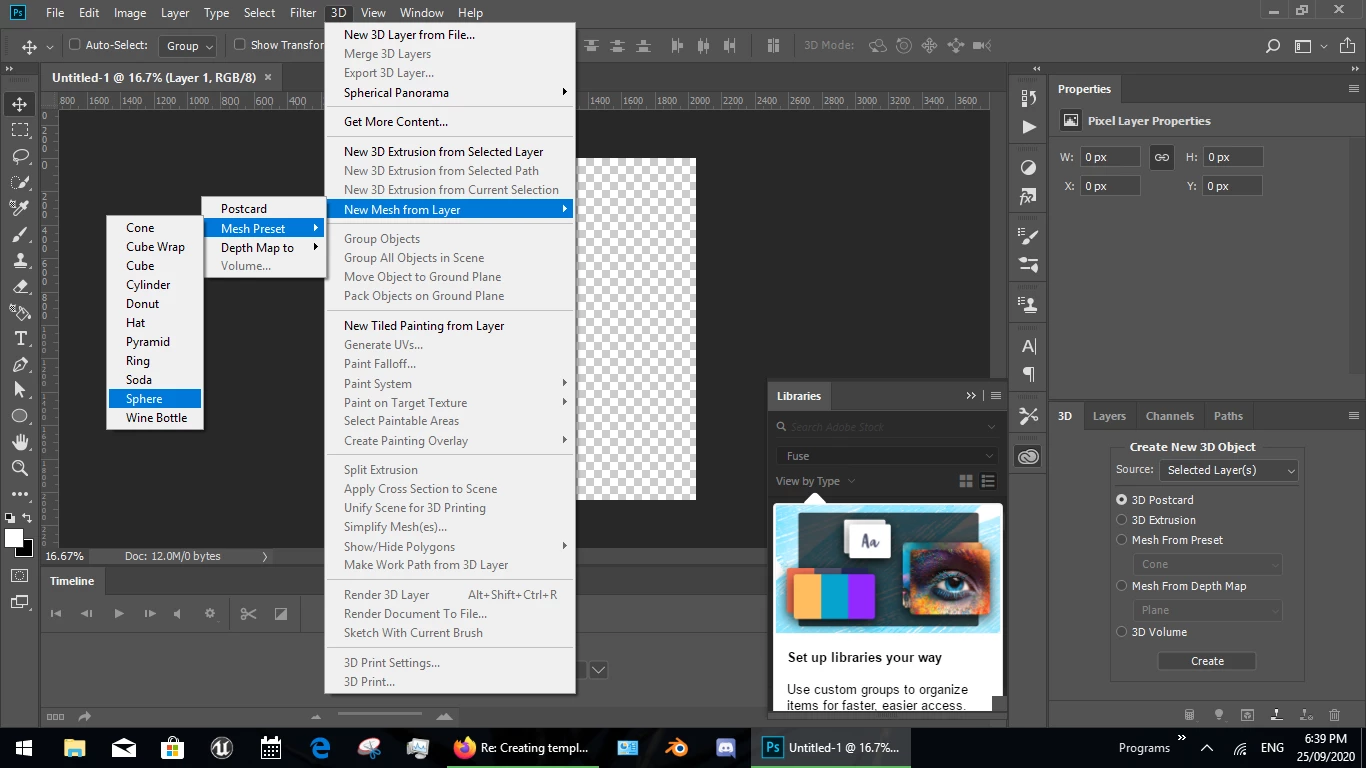
Task: Switch to the Layers tab
Action: point(1109,416)
